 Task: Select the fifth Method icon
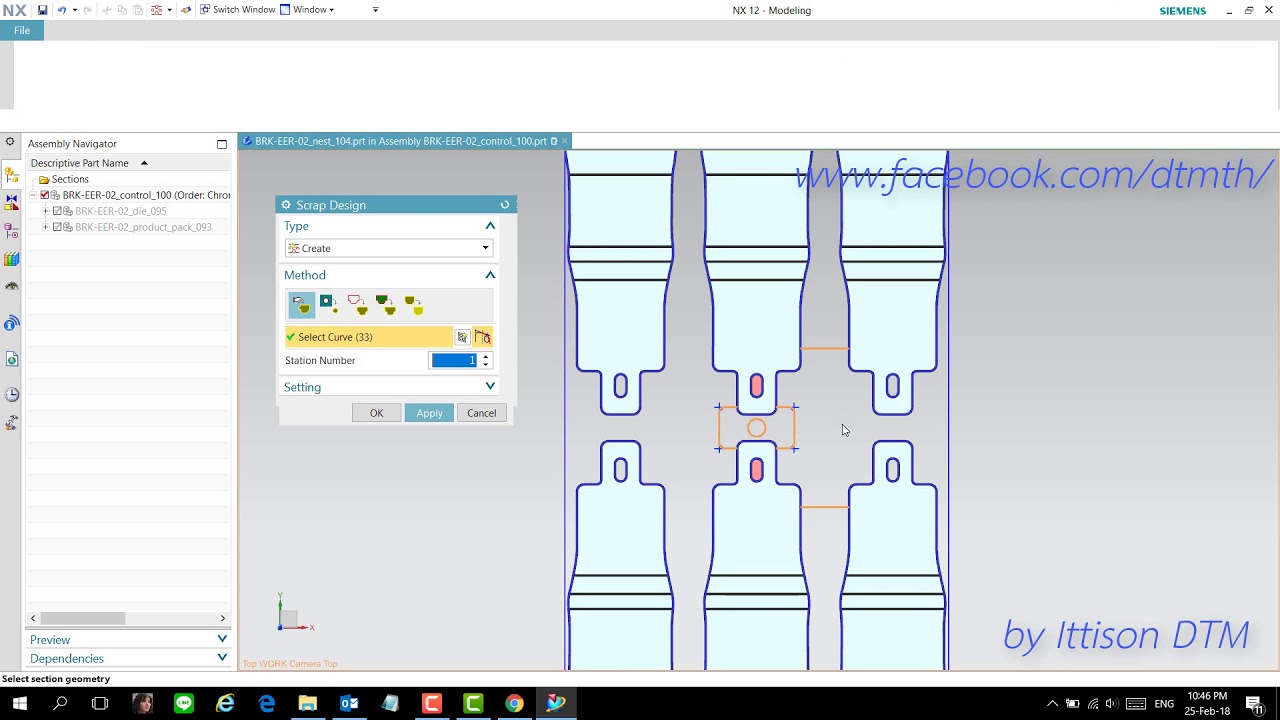point(413,304)
